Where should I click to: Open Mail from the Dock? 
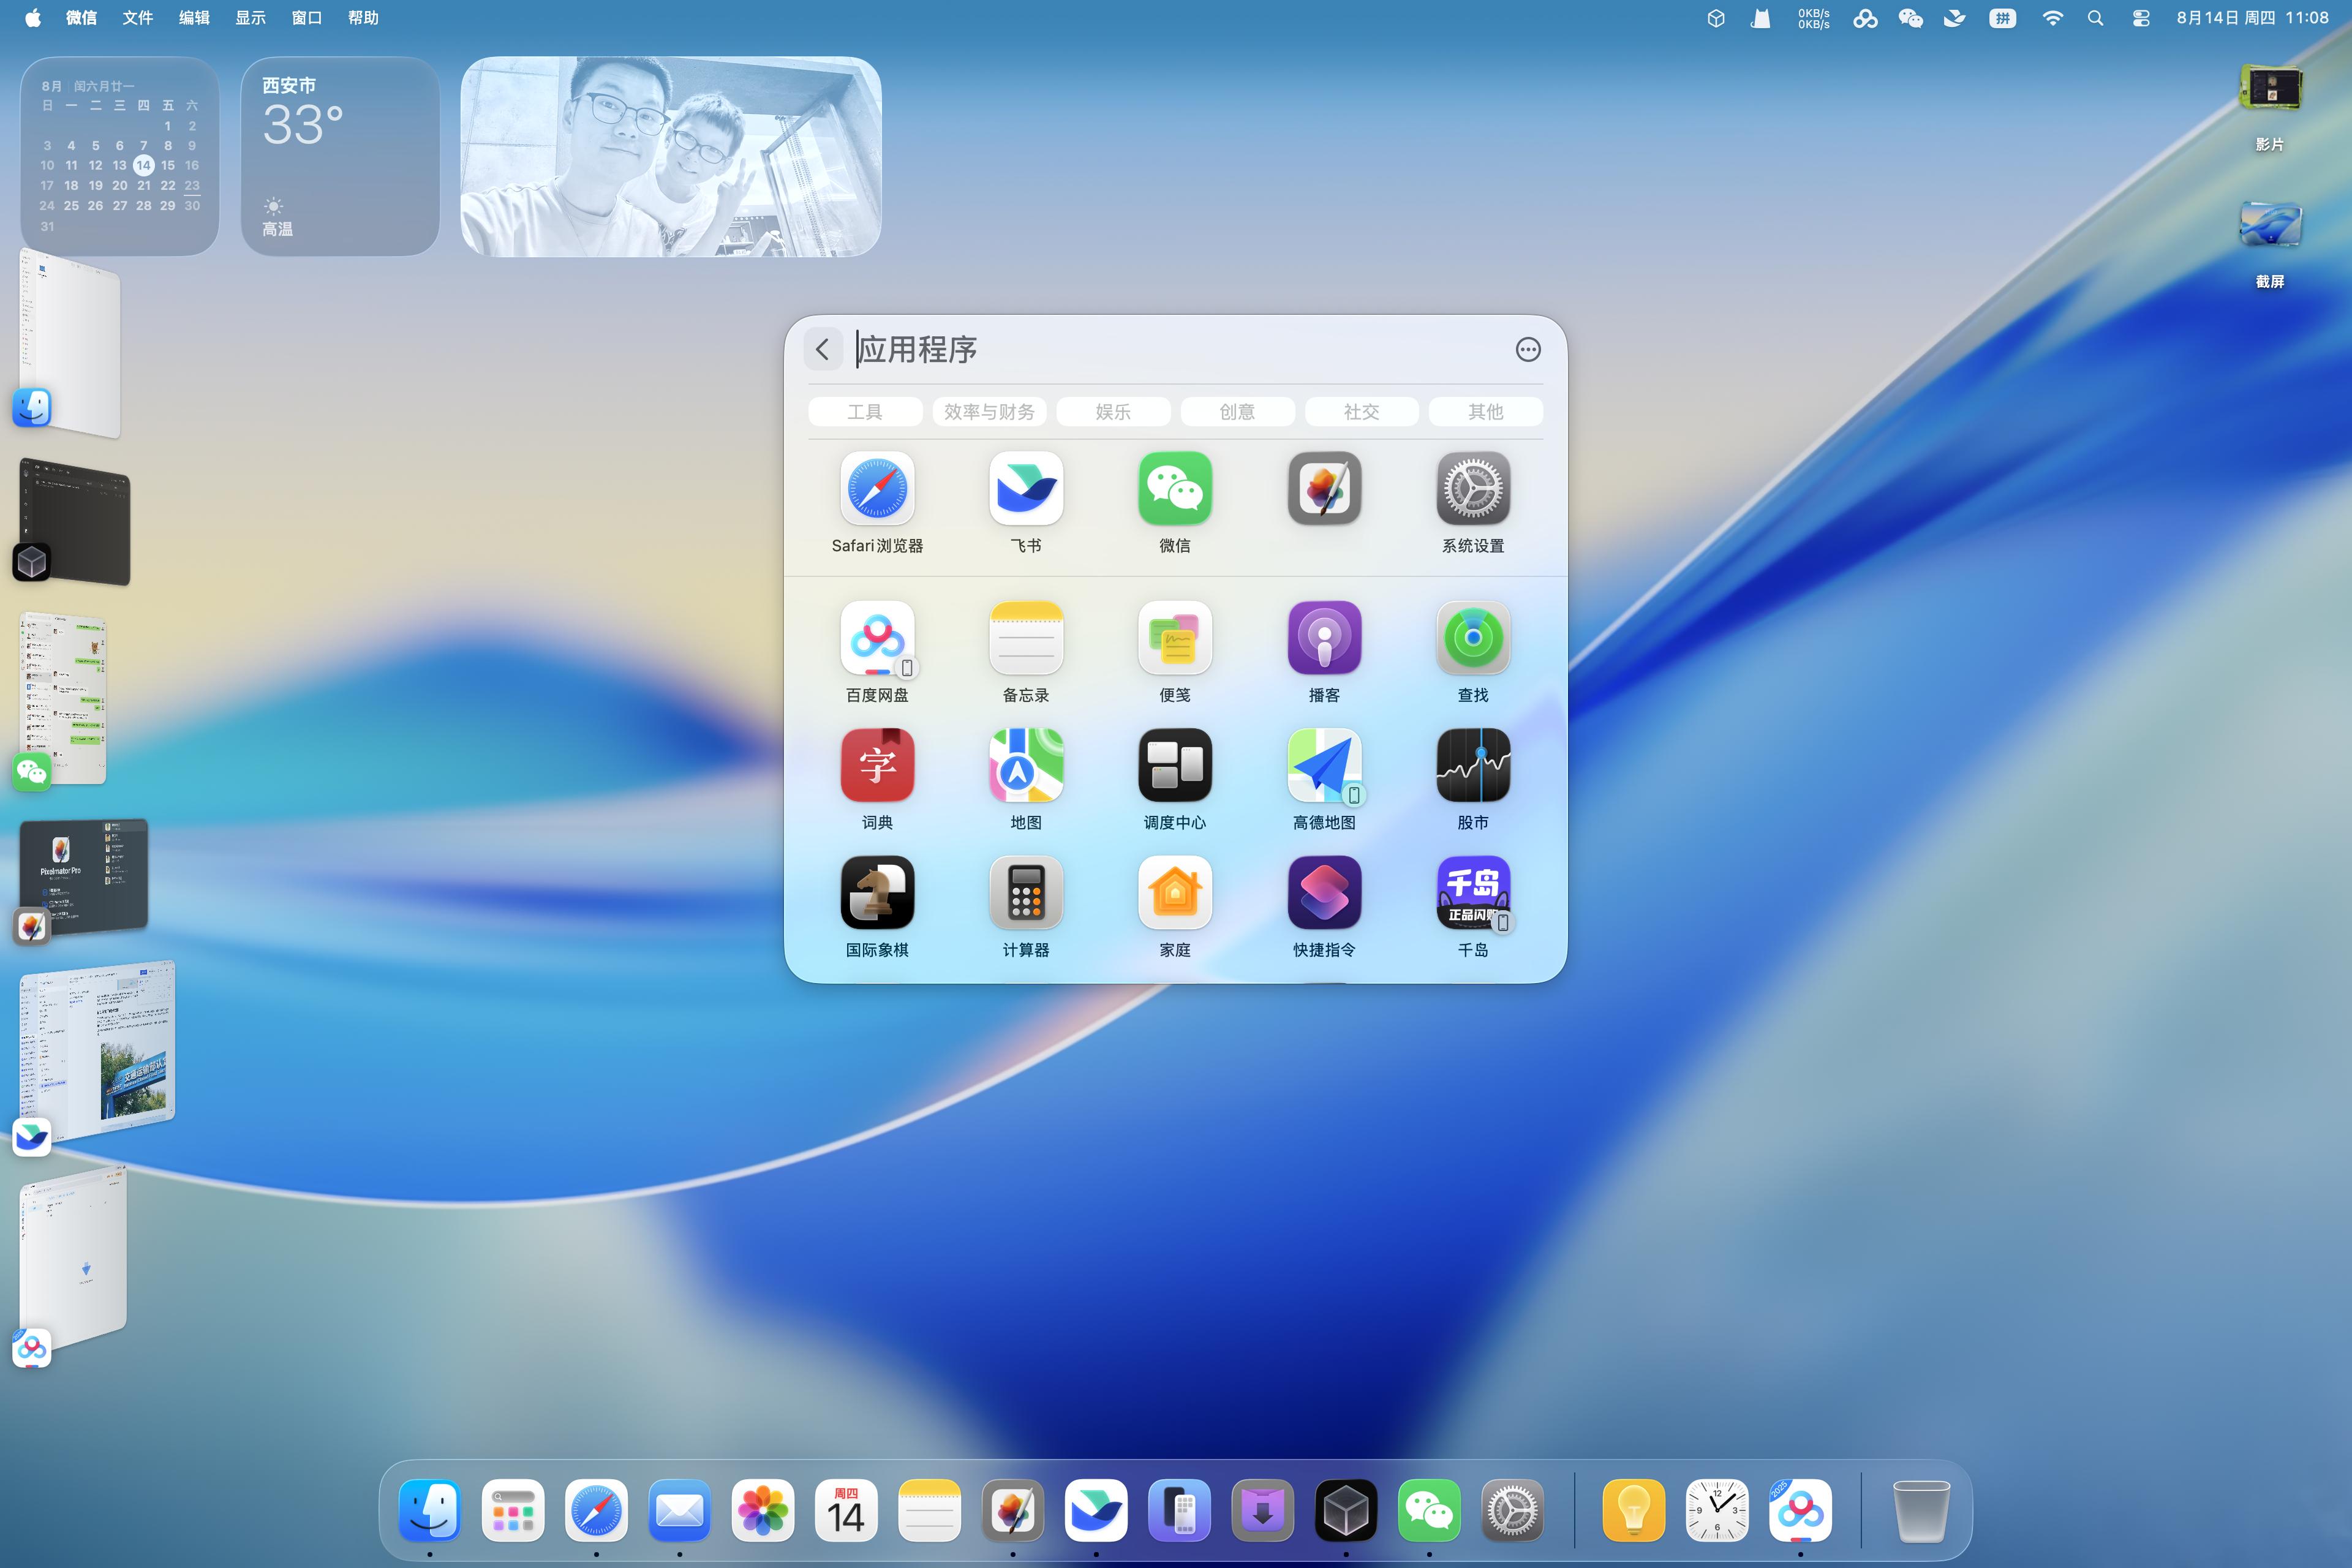click(680, 1510)
